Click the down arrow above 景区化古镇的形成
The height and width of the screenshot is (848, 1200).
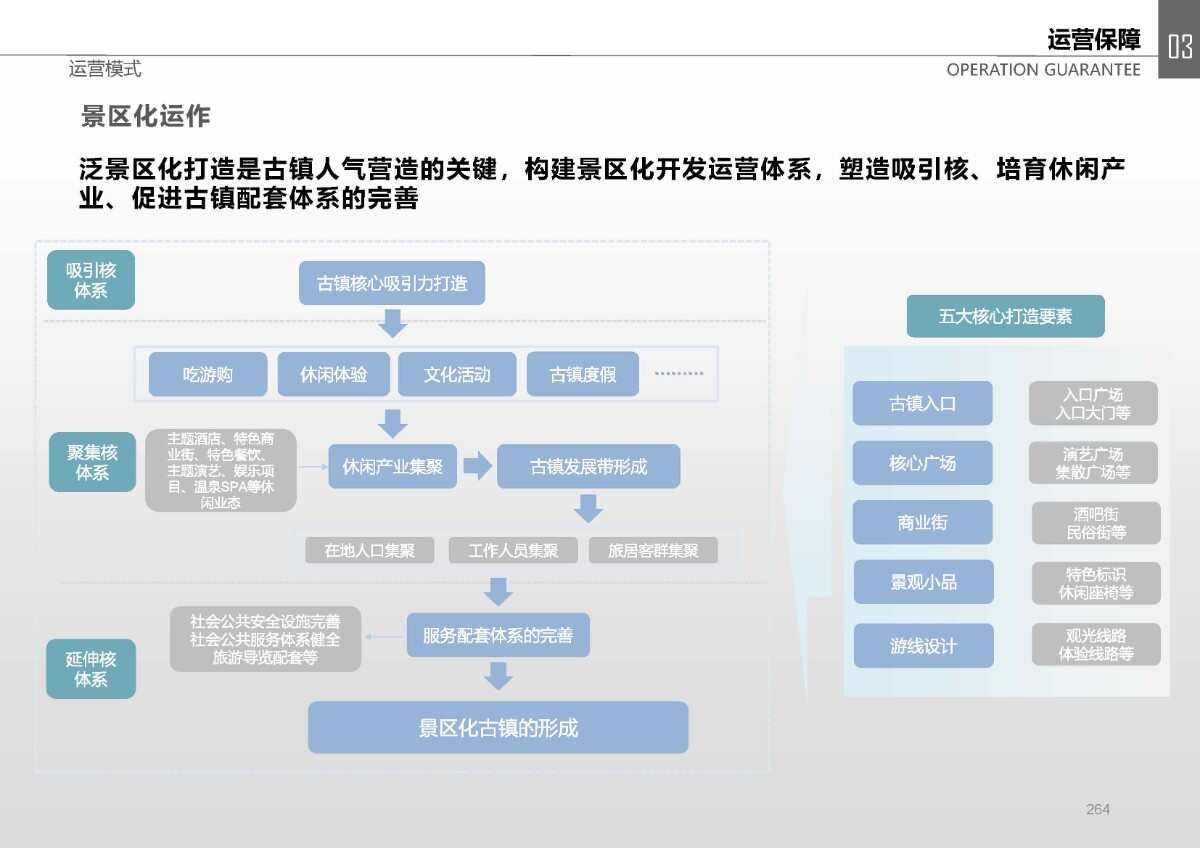[497, 677]
